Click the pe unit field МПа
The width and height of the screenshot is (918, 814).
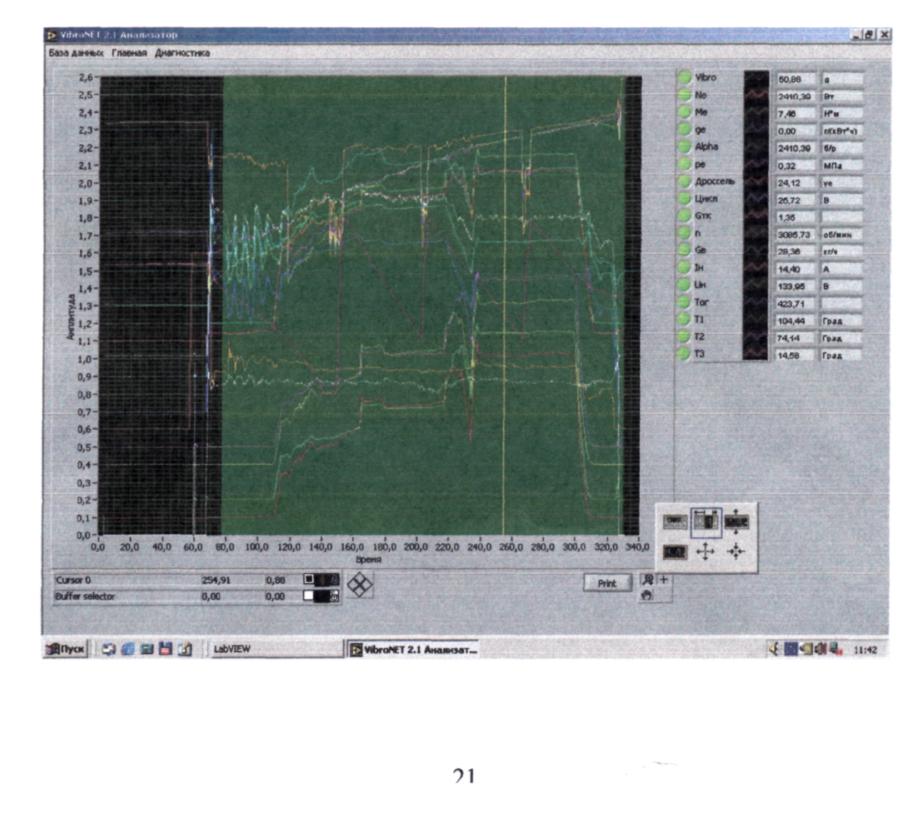pyautogui.click(x=842, y=166)
